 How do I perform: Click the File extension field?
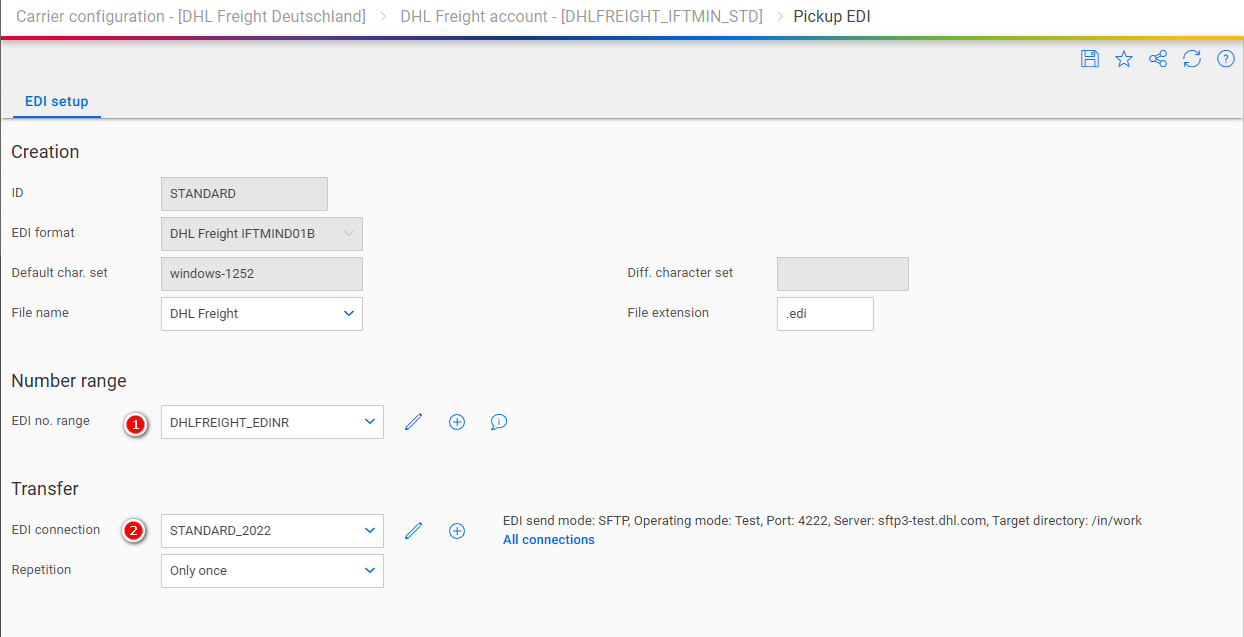825,314
